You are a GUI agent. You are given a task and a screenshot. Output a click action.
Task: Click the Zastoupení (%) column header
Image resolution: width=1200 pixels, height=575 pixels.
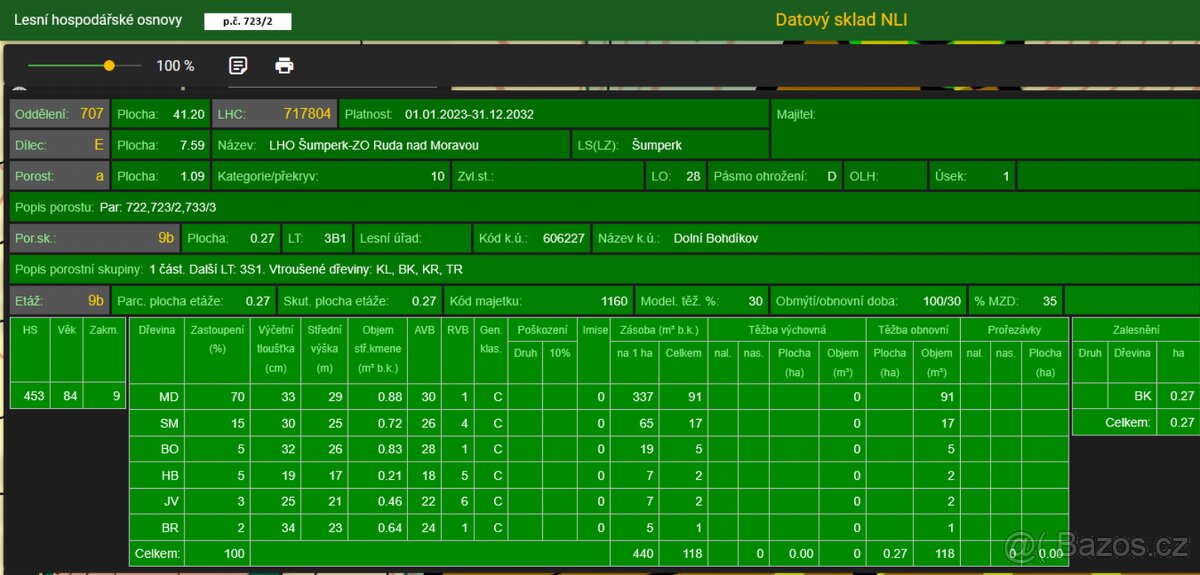[x=216, y=339]
